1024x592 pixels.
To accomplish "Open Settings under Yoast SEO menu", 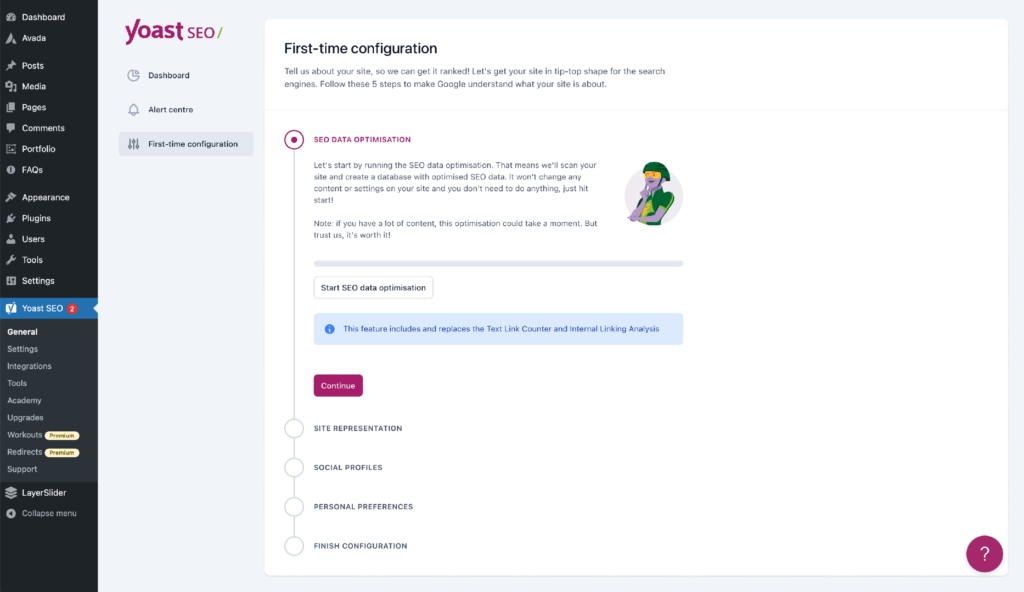I will click(x=22, y=348).
